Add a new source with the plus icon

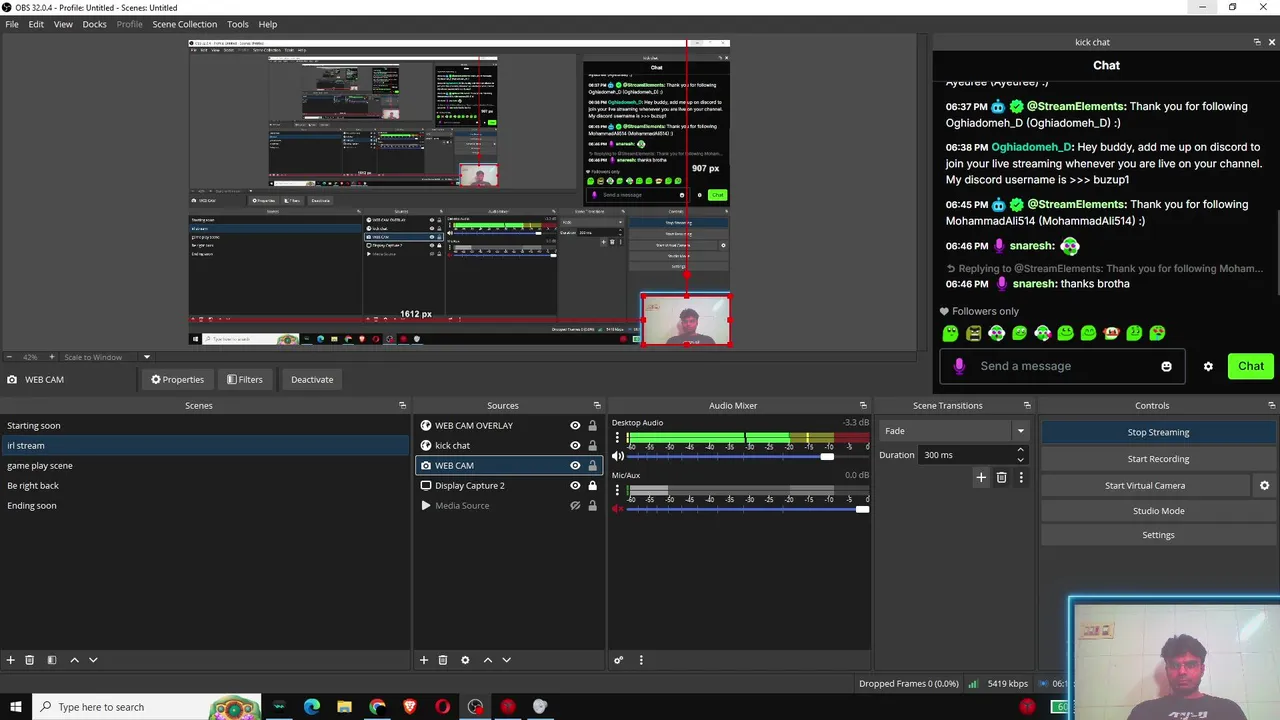(x=424, y=660)
